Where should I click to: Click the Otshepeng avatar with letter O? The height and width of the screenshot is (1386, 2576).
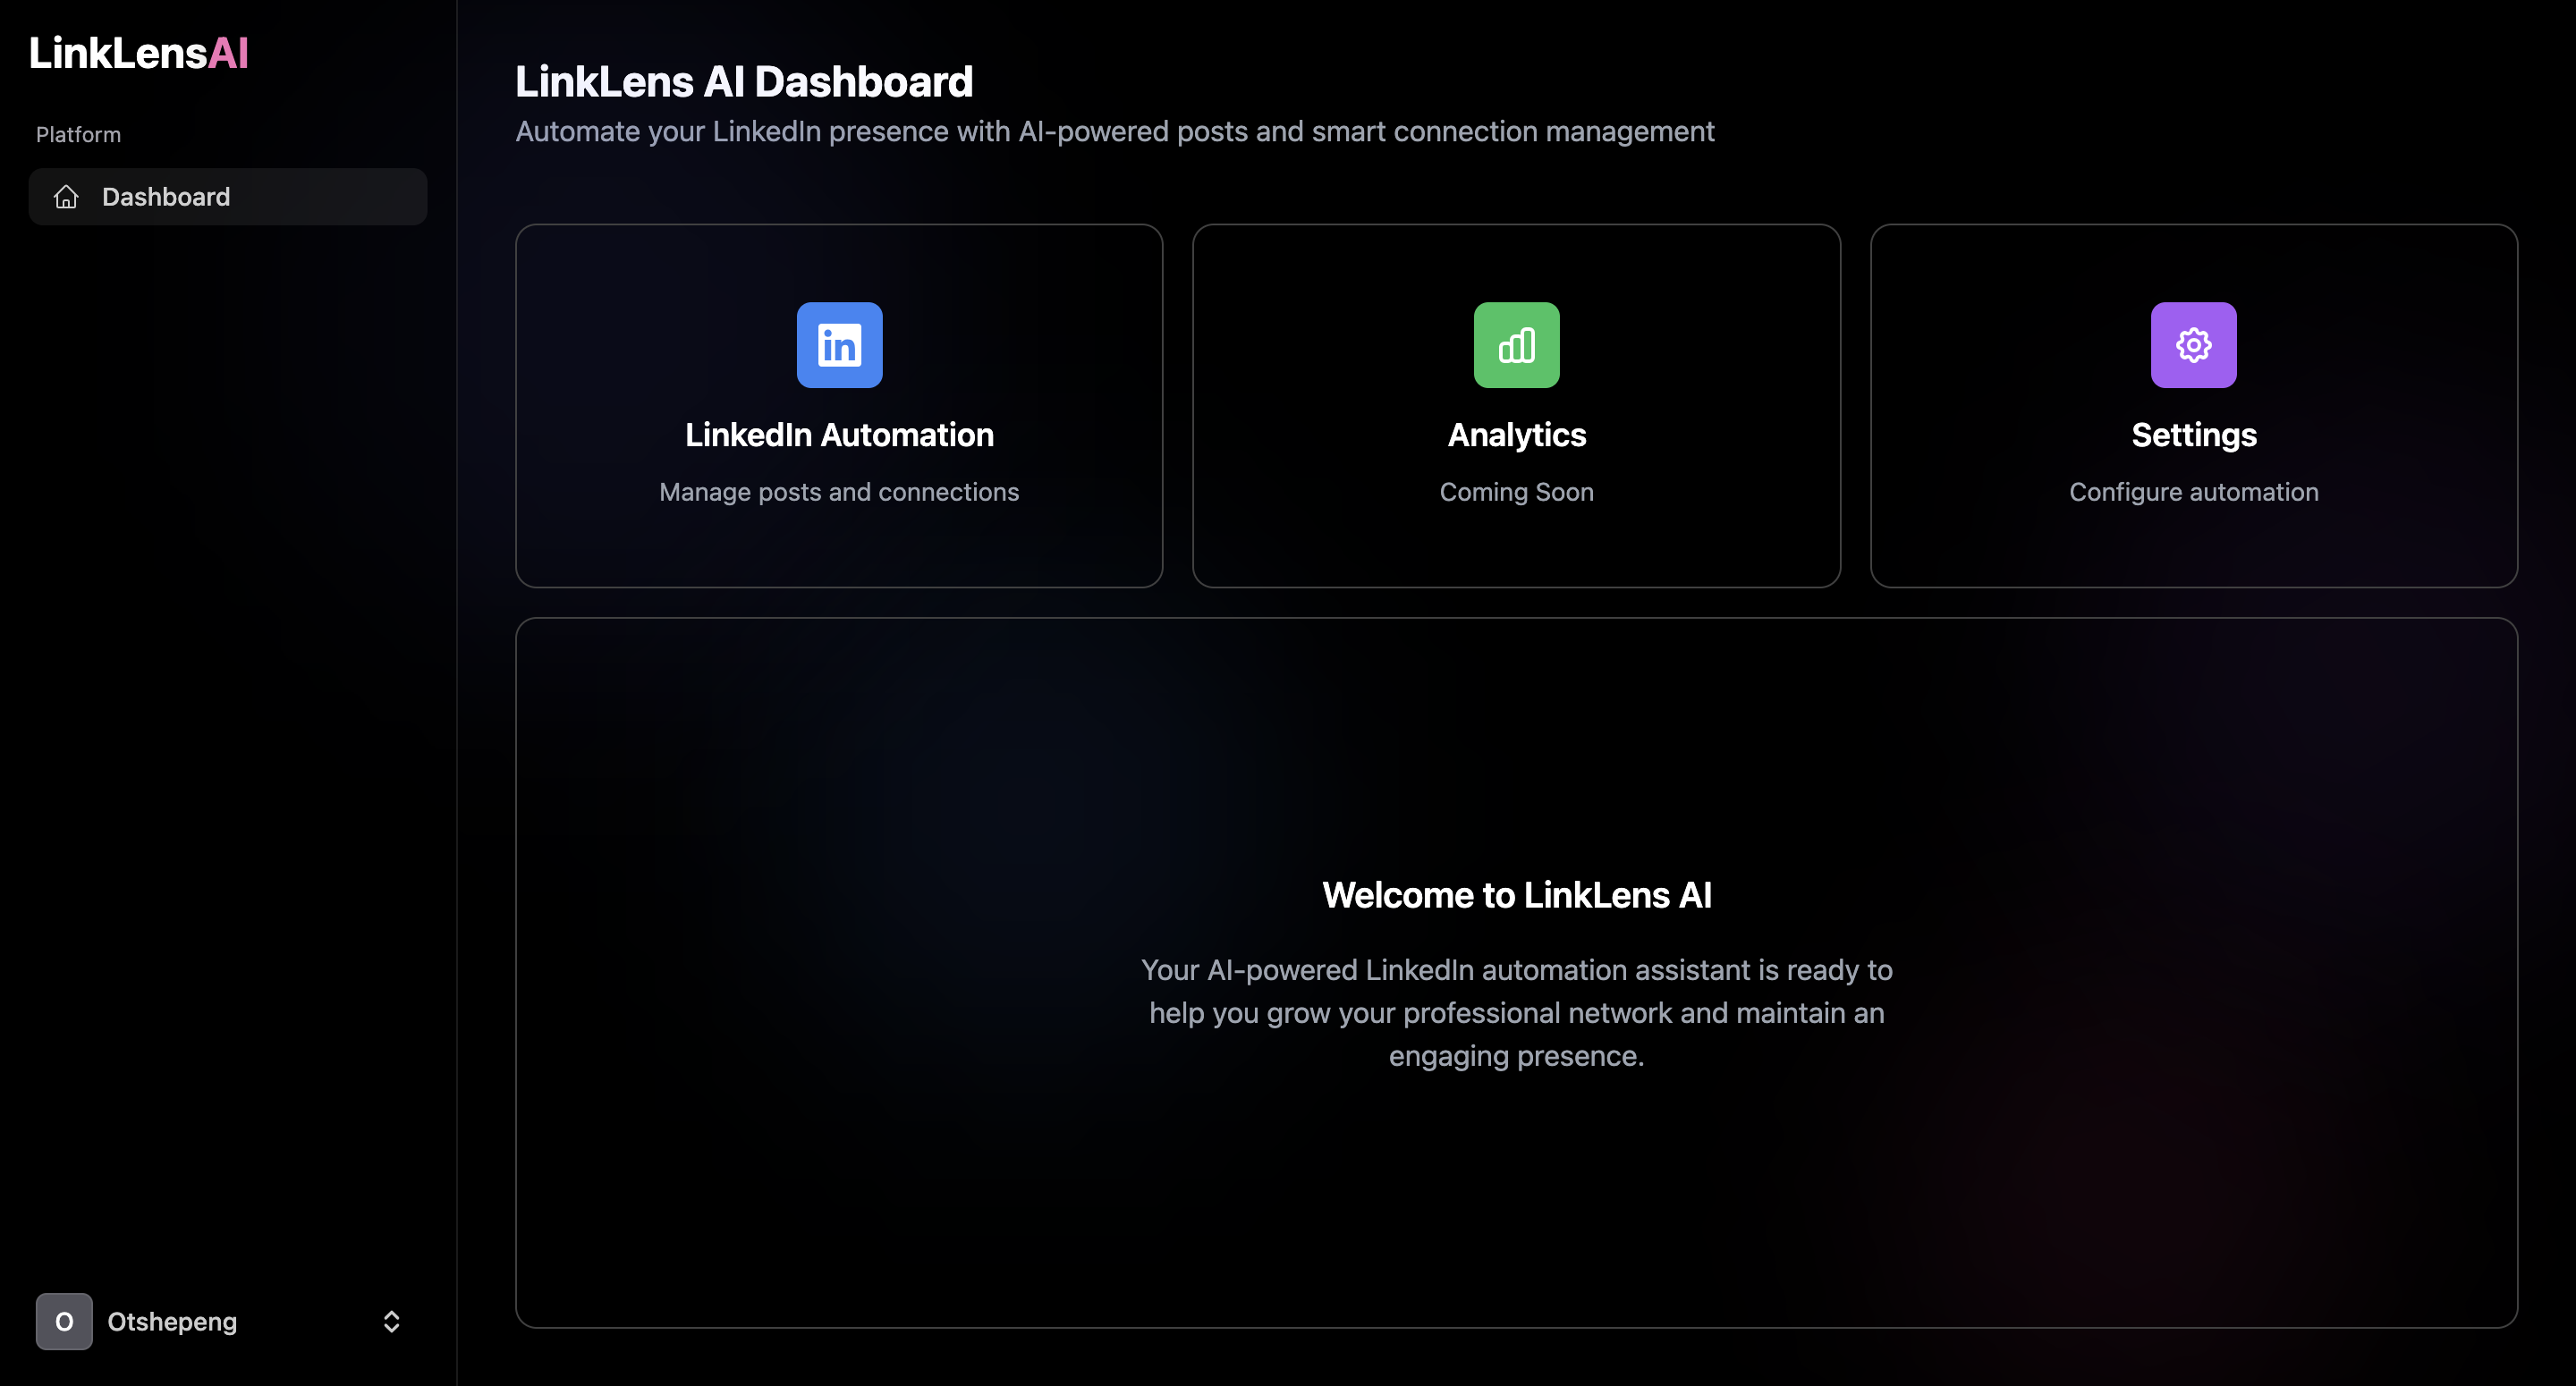tap(64, 1321)
